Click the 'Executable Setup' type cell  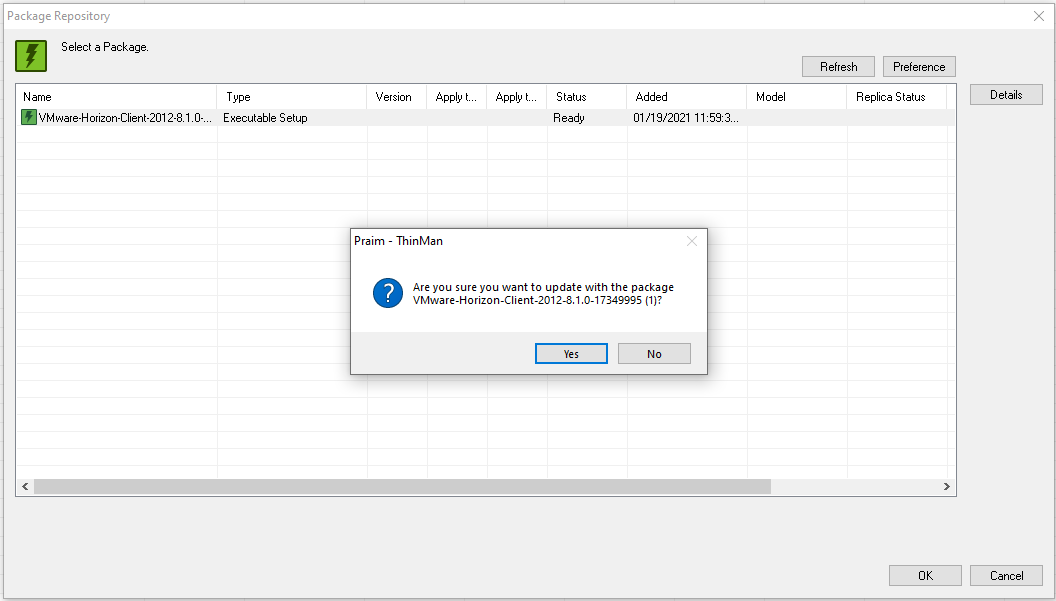click(x=265, y=118)
